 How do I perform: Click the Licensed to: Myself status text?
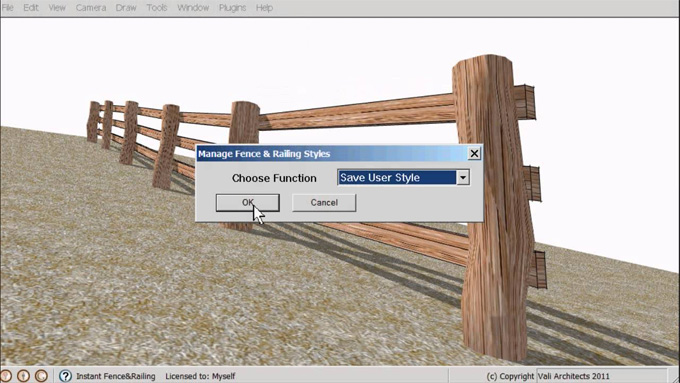(x=200, y=376)
